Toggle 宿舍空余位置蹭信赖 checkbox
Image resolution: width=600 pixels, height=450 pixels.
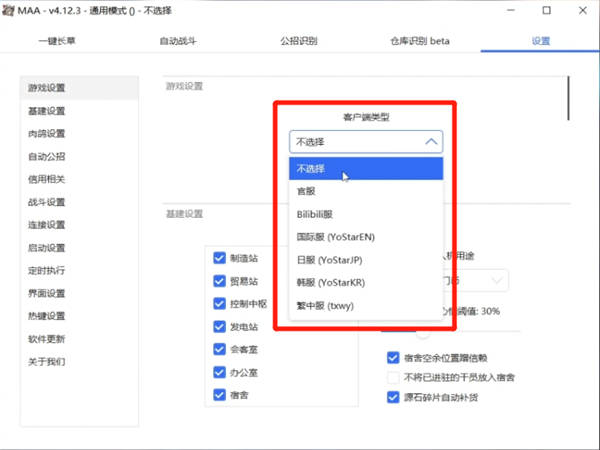(x=392, y=357)
